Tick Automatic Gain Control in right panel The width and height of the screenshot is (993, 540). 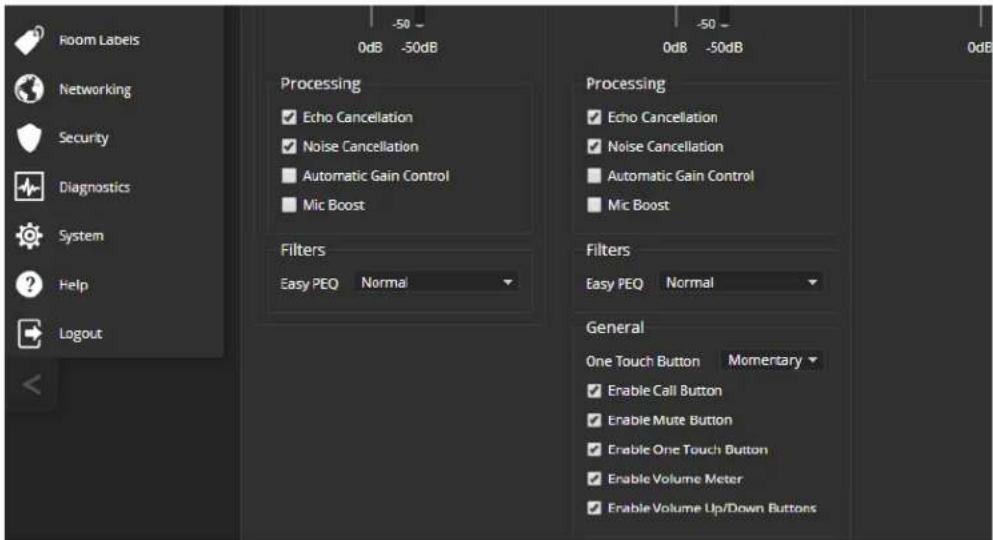tap(594, 175)
